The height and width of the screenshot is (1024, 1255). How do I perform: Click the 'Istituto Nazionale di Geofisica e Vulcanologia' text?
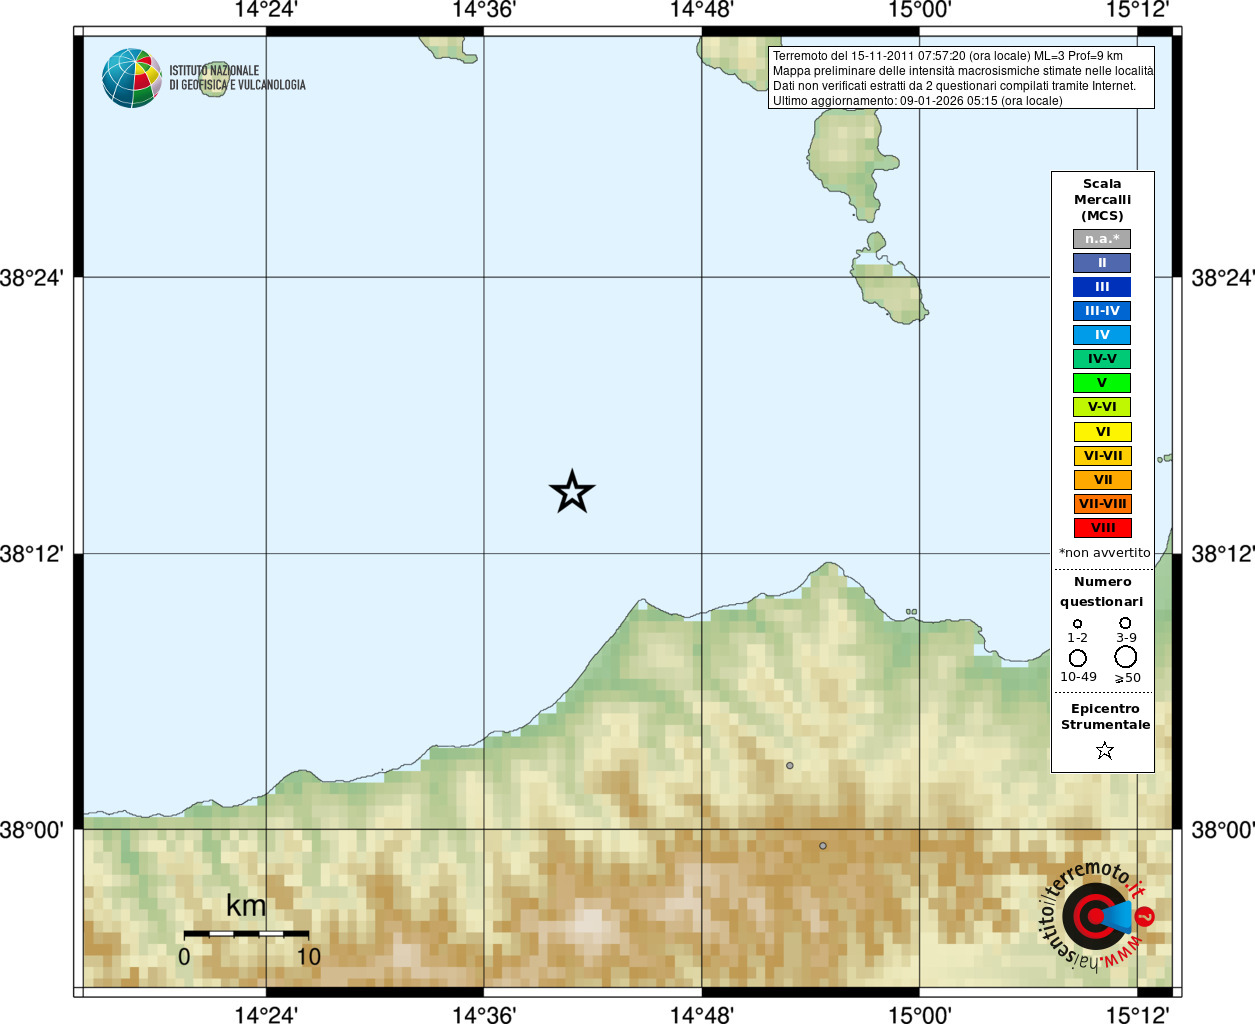click(x=237, y=78)
